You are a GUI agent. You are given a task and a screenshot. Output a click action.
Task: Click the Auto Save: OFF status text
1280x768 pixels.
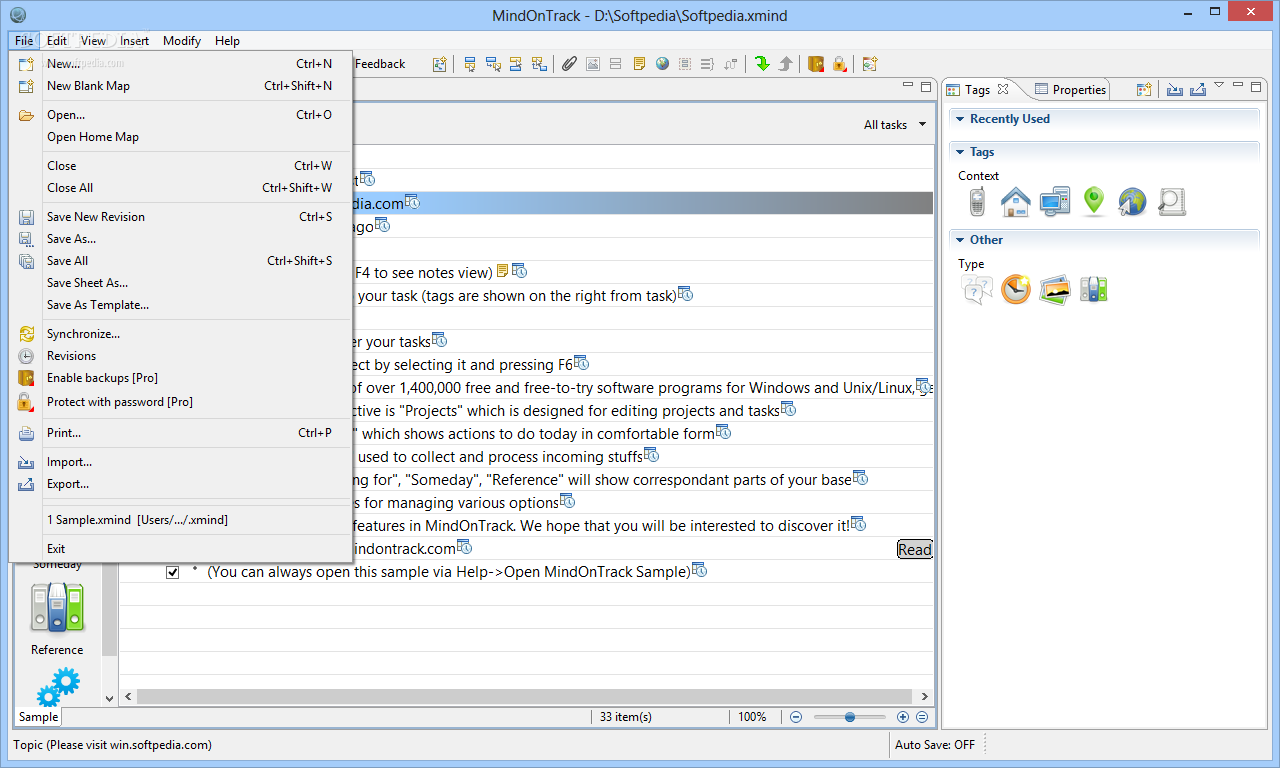(935, 745)
